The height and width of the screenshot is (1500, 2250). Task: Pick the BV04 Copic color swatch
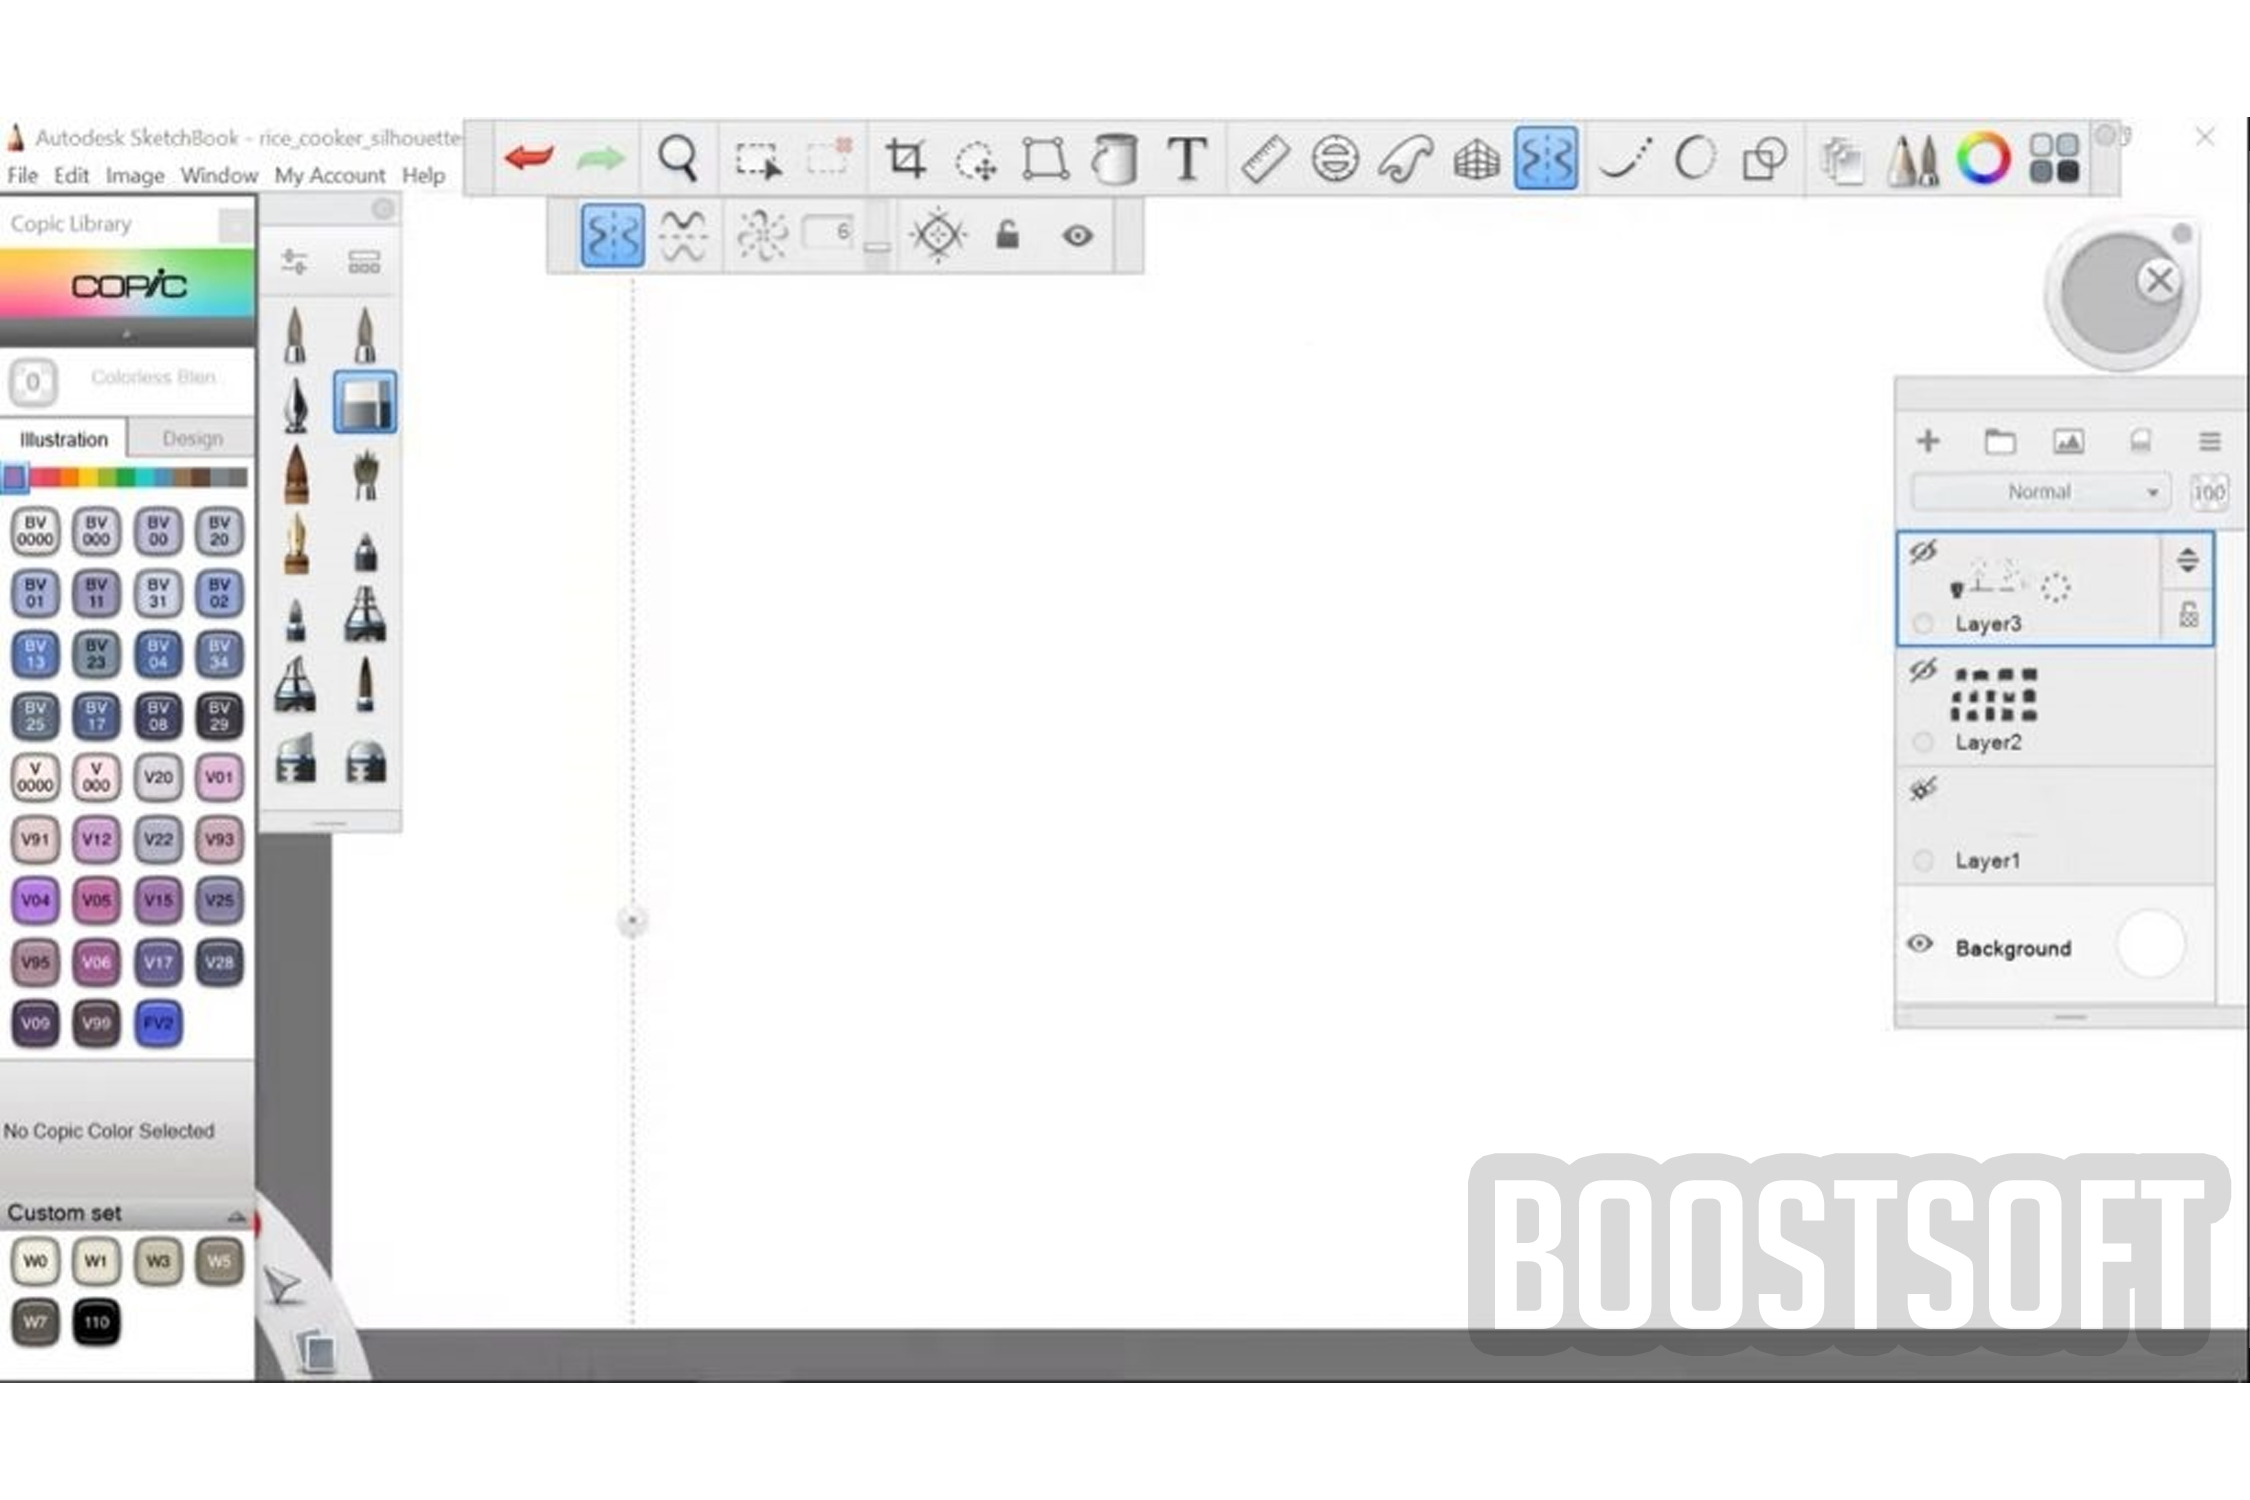(x=158, y=654)
